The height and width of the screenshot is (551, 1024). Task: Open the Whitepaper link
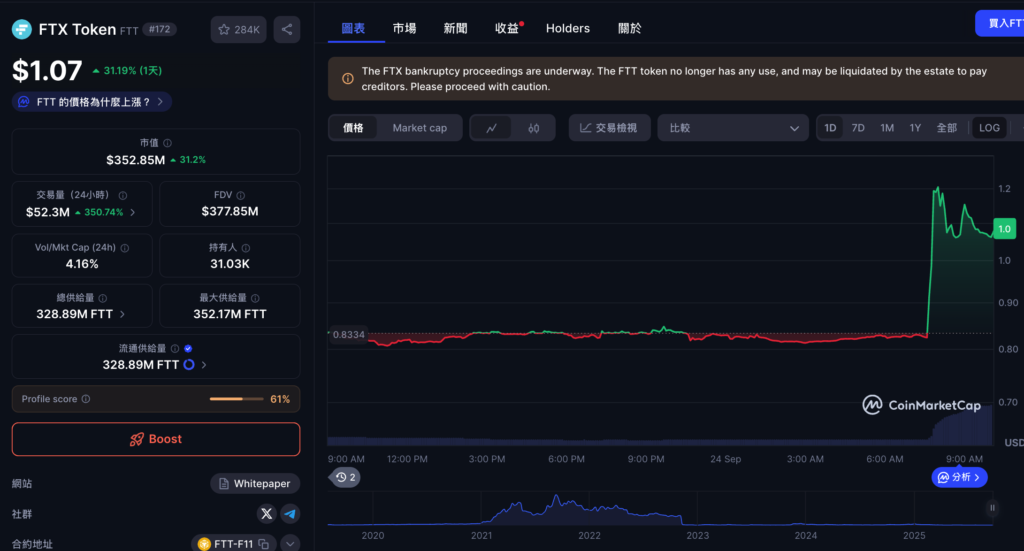[x=254, y=484]
